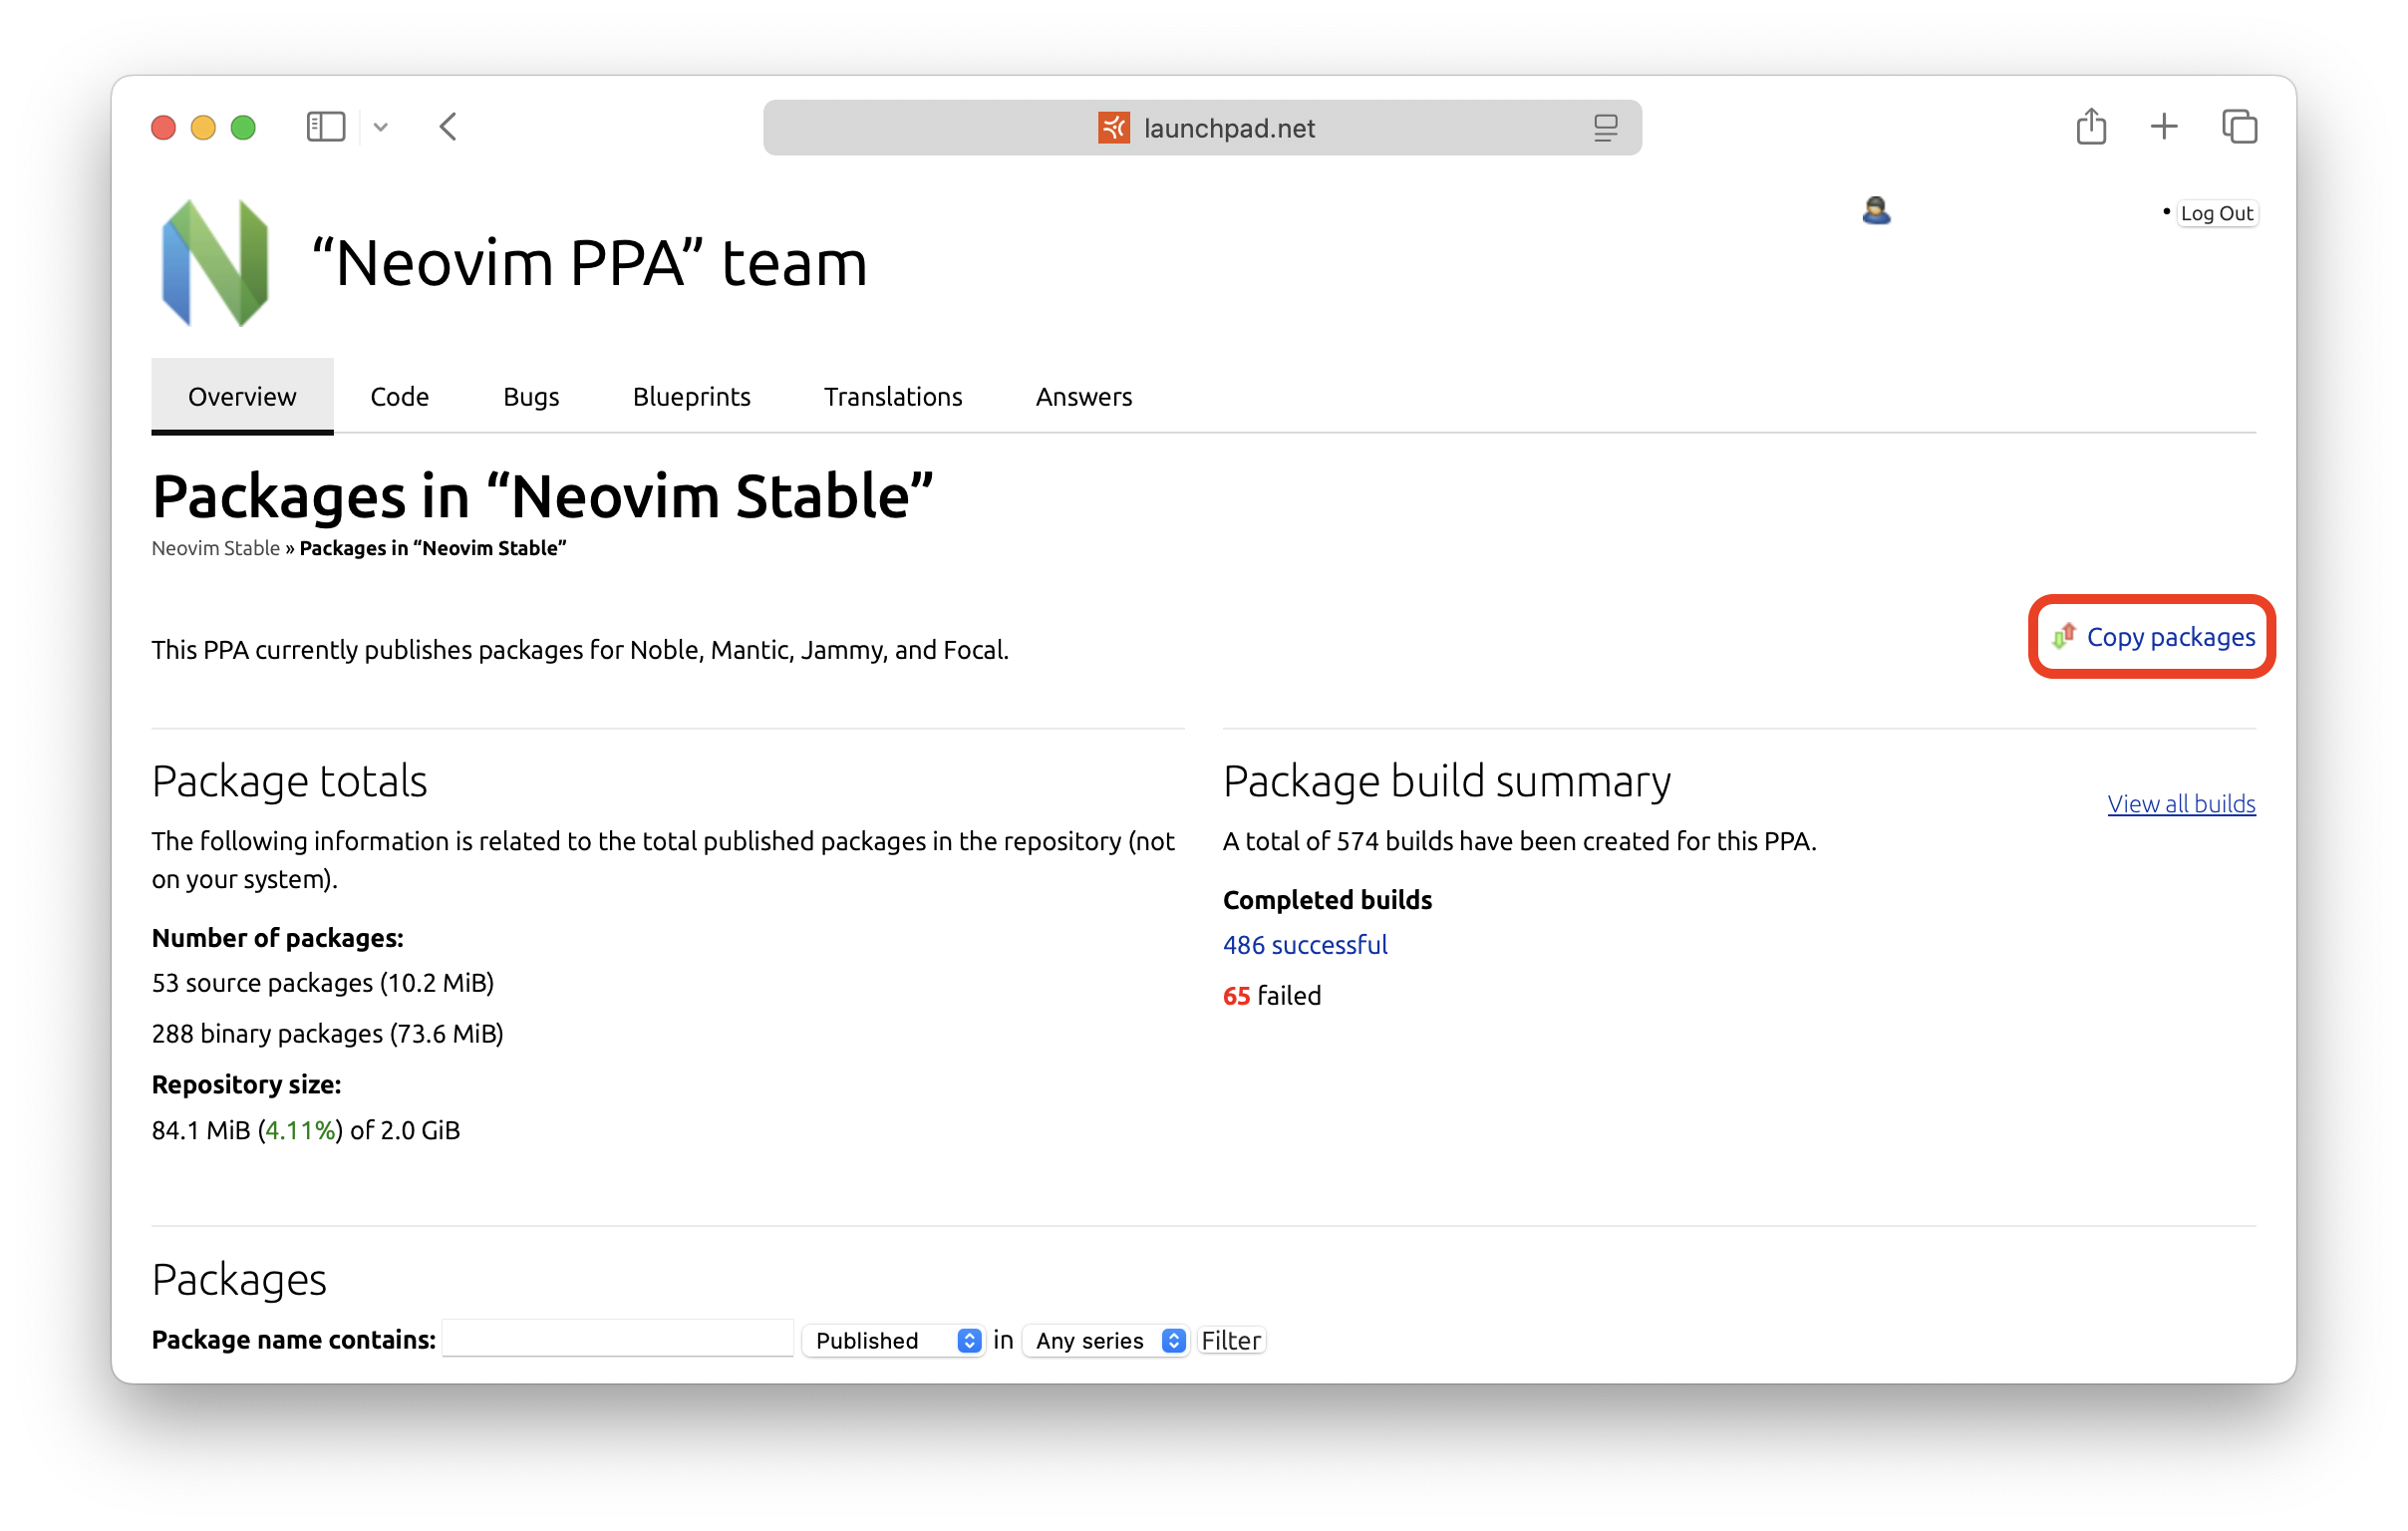
Task: Click the Neovim team logo
Action: [x=215, y=263]
